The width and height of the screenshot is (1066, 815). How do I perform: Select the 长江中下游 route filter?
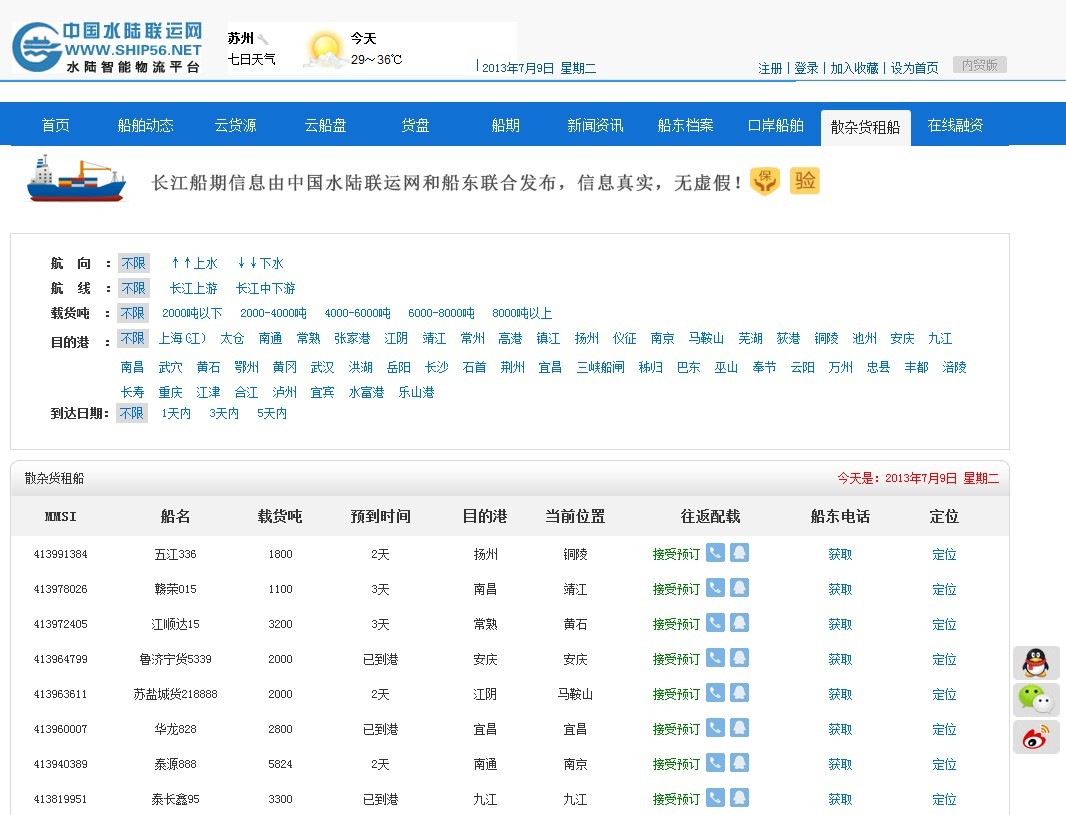pyautogui.click(x=265, y=288)
